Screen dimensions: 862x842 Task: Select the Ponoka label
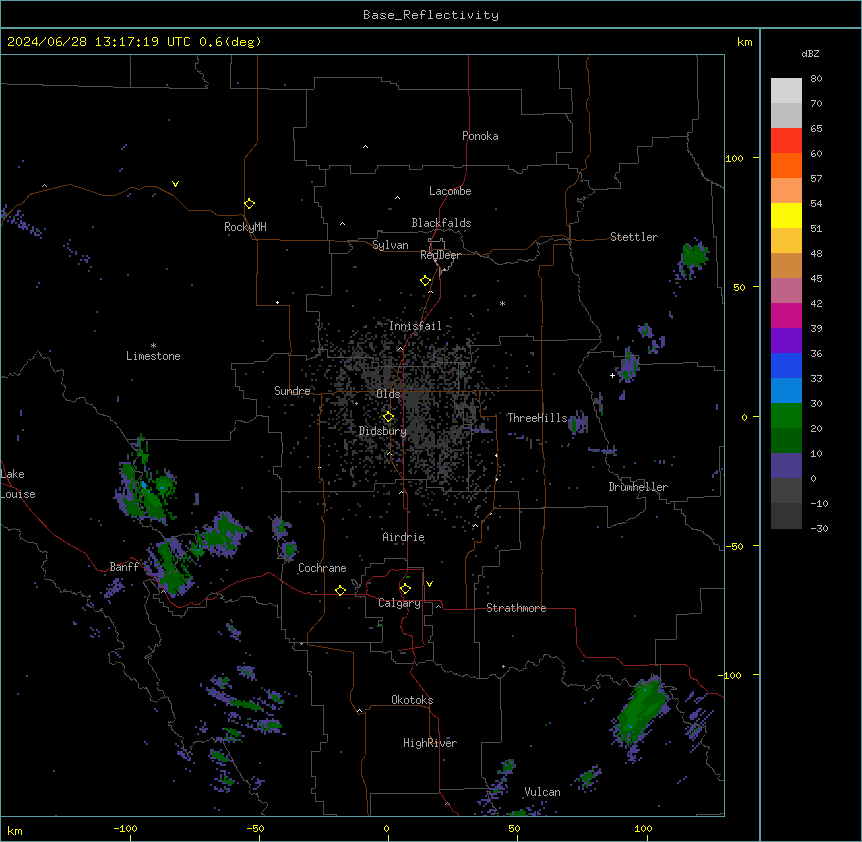(x=480, y=136)
